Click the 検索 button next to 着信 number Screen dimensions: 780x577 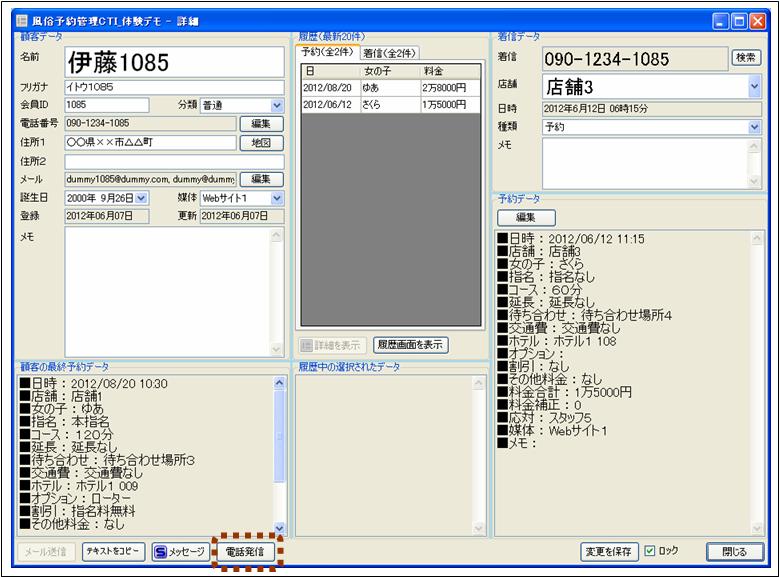(x=746, y=58)
